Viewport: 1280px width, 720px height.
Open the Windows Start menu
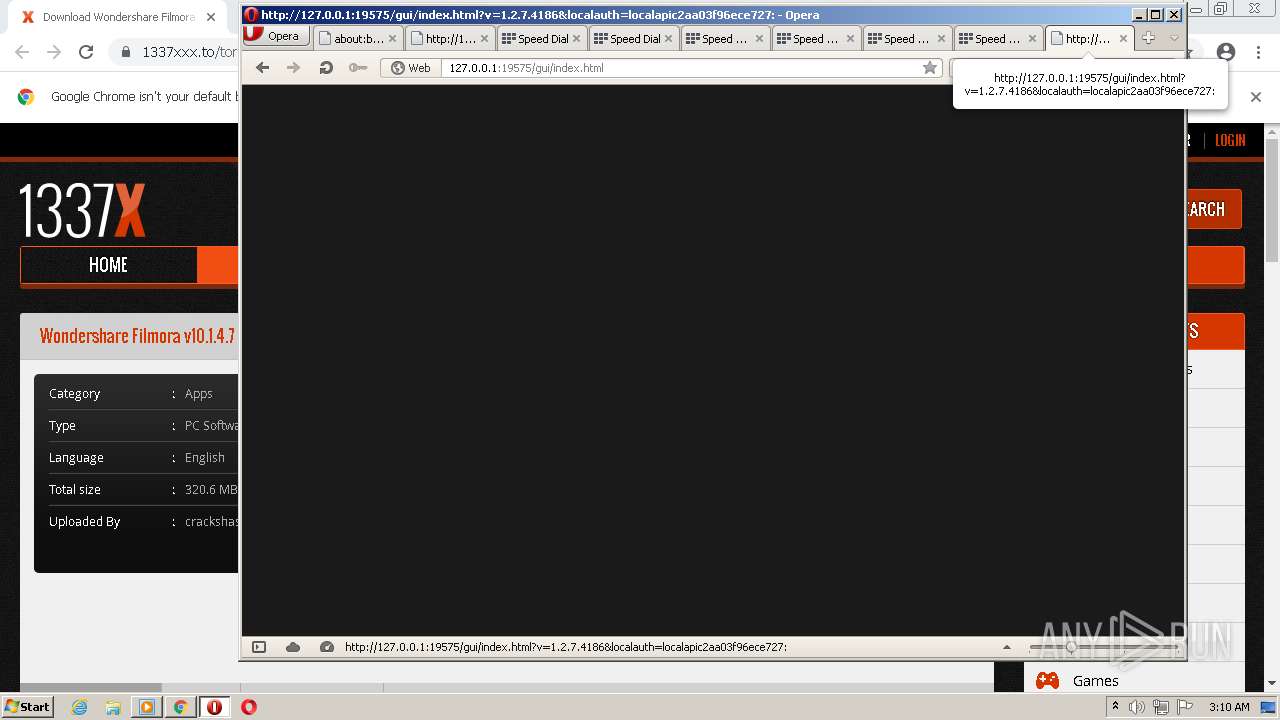pos(28,706)
